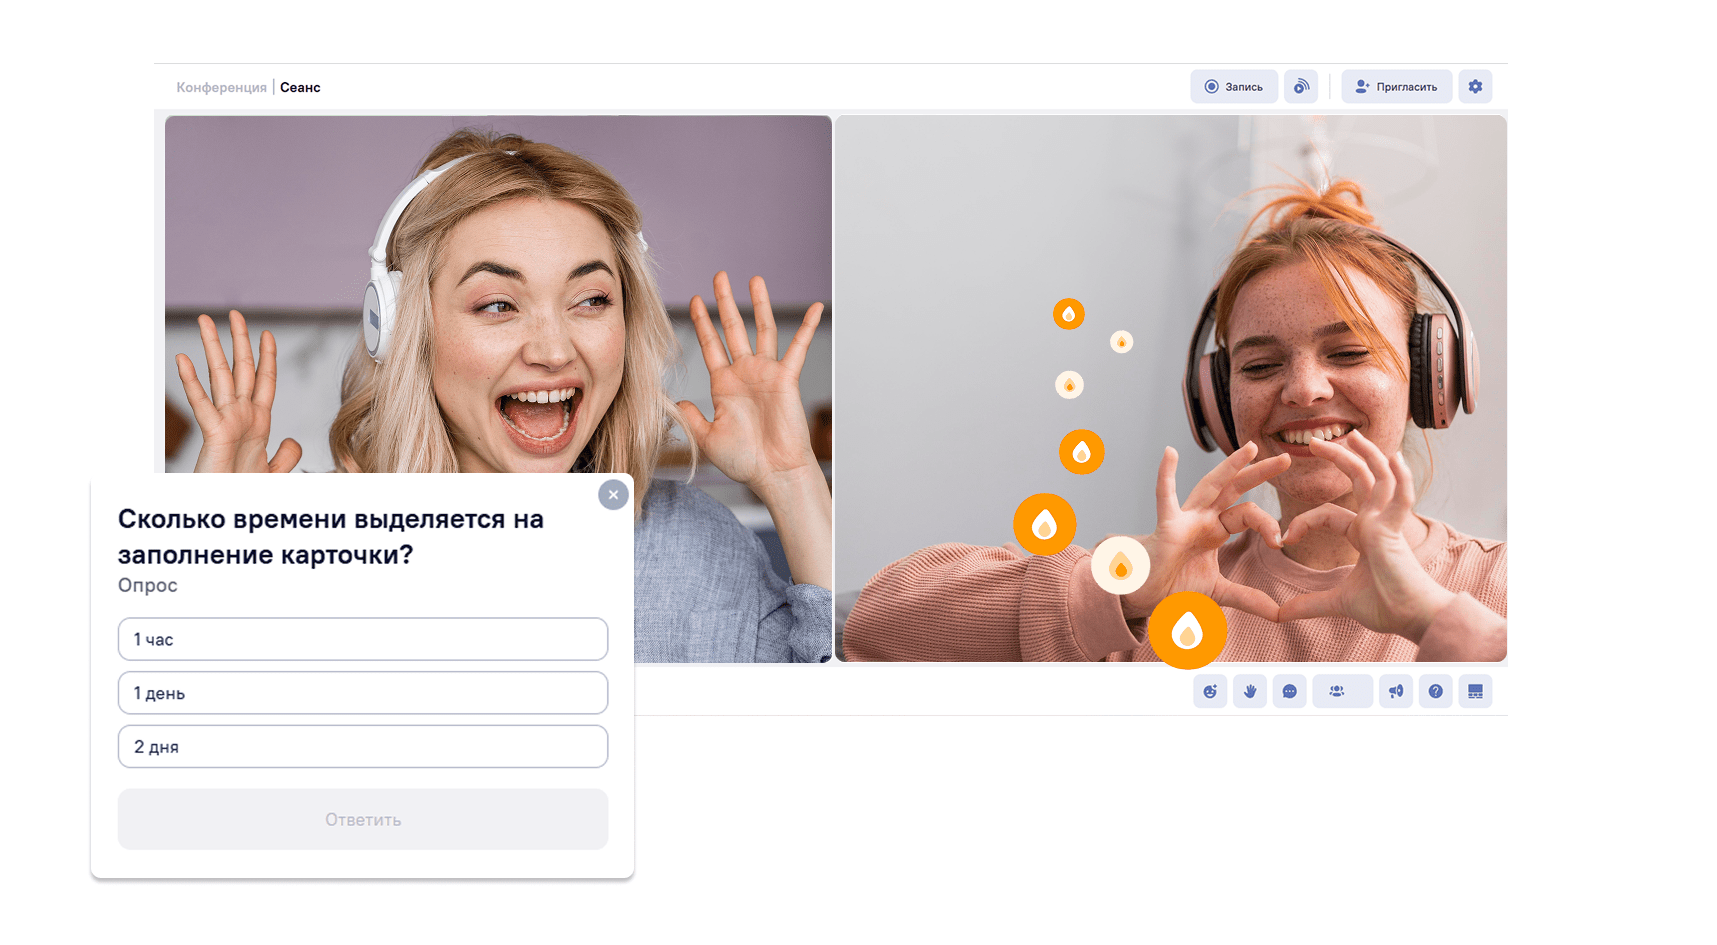Raise hand using the hand icon
Viewport: 1717px width, 945px height.
click(x=1250, y=691)
